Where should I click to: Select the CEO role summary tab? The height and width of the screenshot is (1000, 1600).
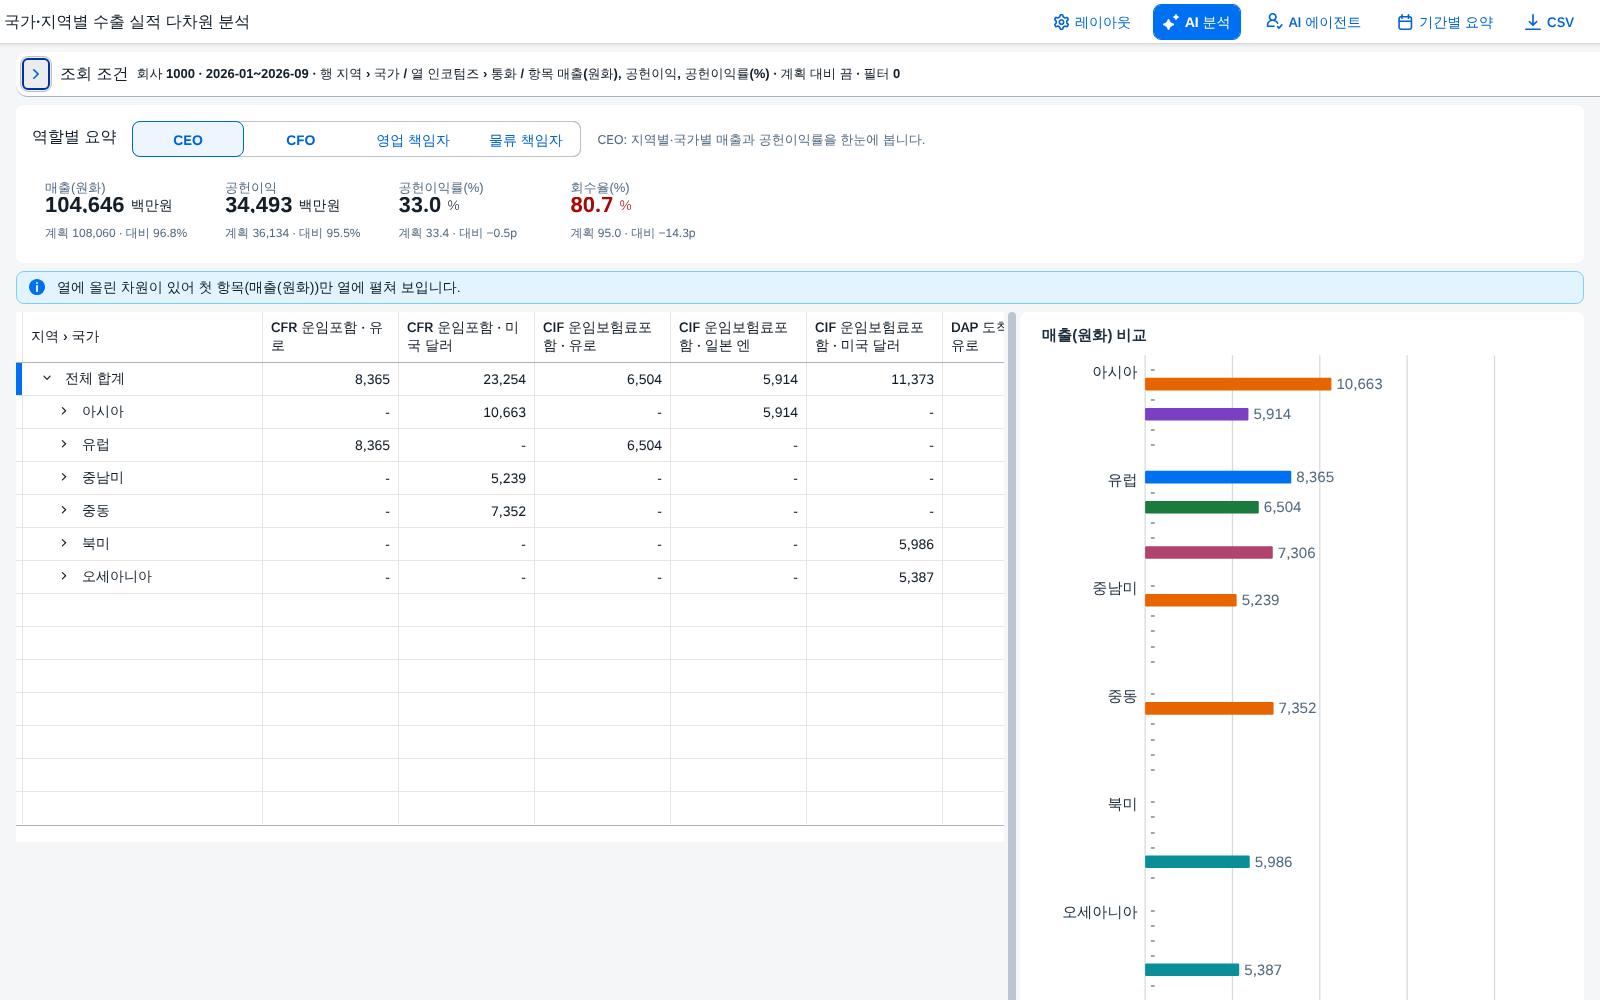pyautogui.click(x=188, y=139)
